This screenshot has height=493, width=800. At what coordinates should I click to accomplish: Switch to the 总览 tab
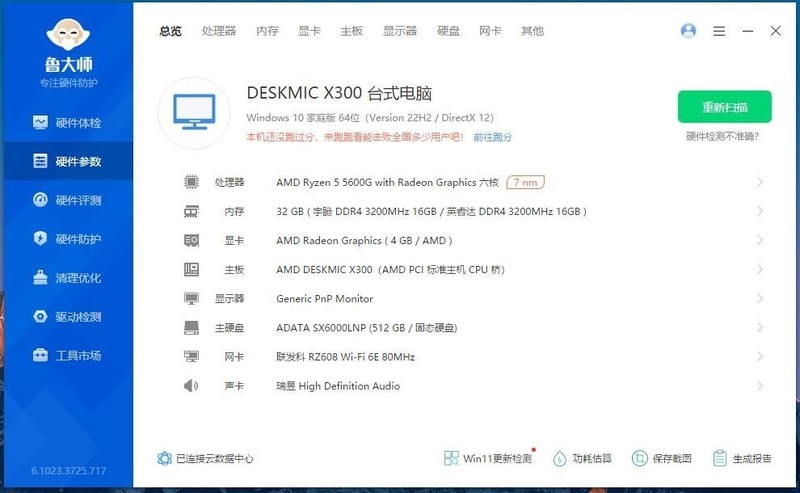(x=170, y=31)
